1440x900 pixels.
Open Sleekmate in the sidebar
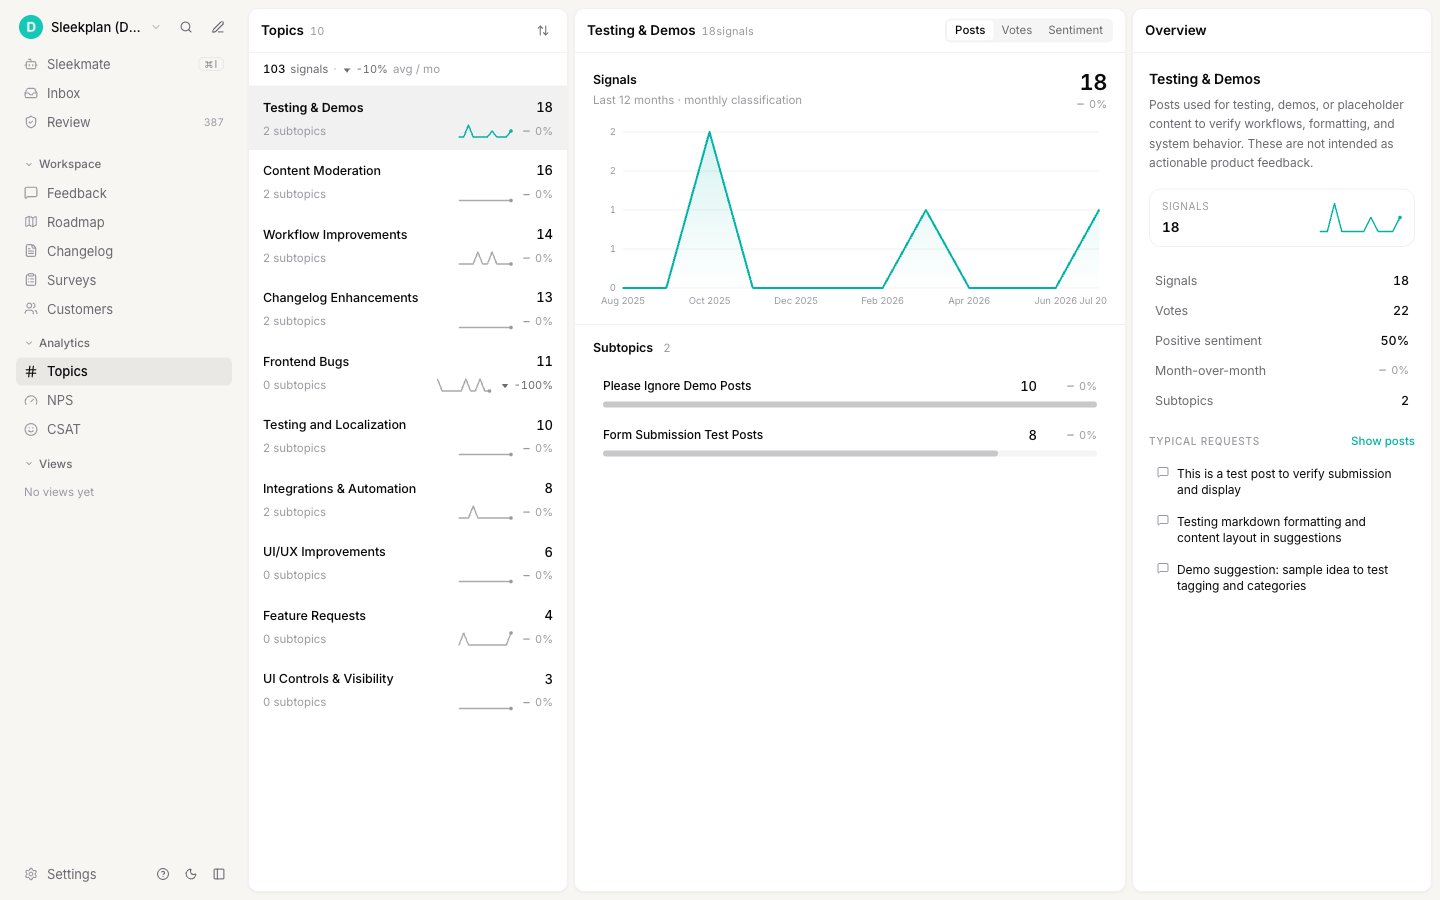pos(124,64)
